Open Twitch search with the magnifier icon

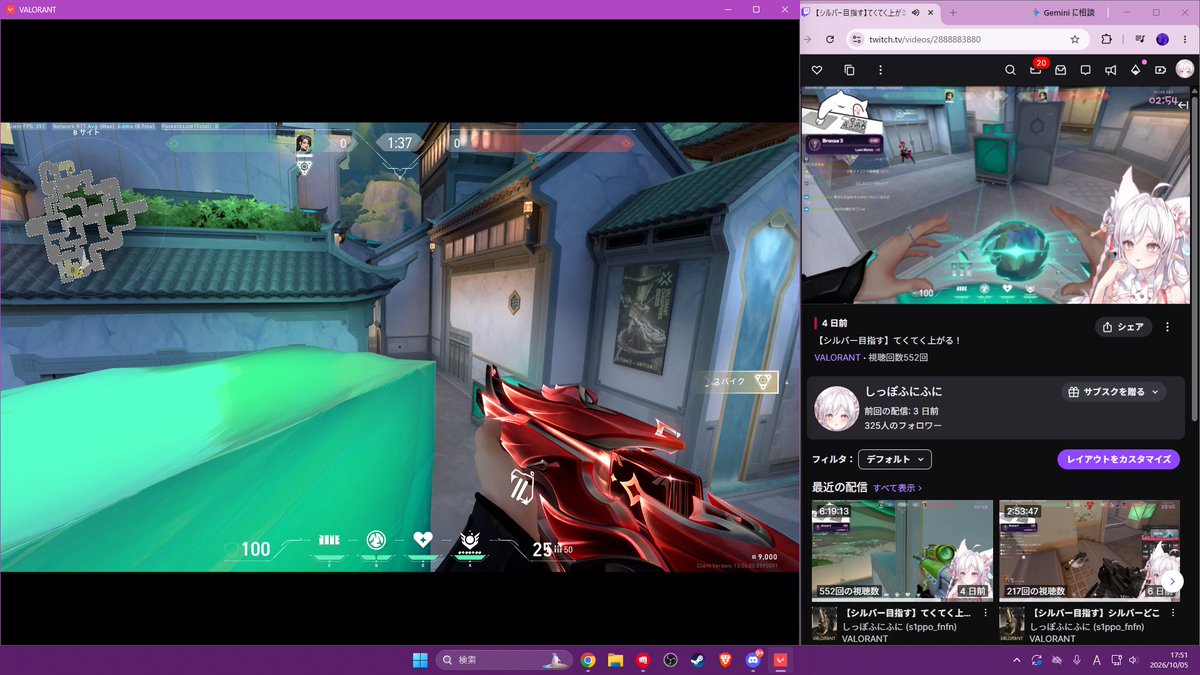point(1010,70)
